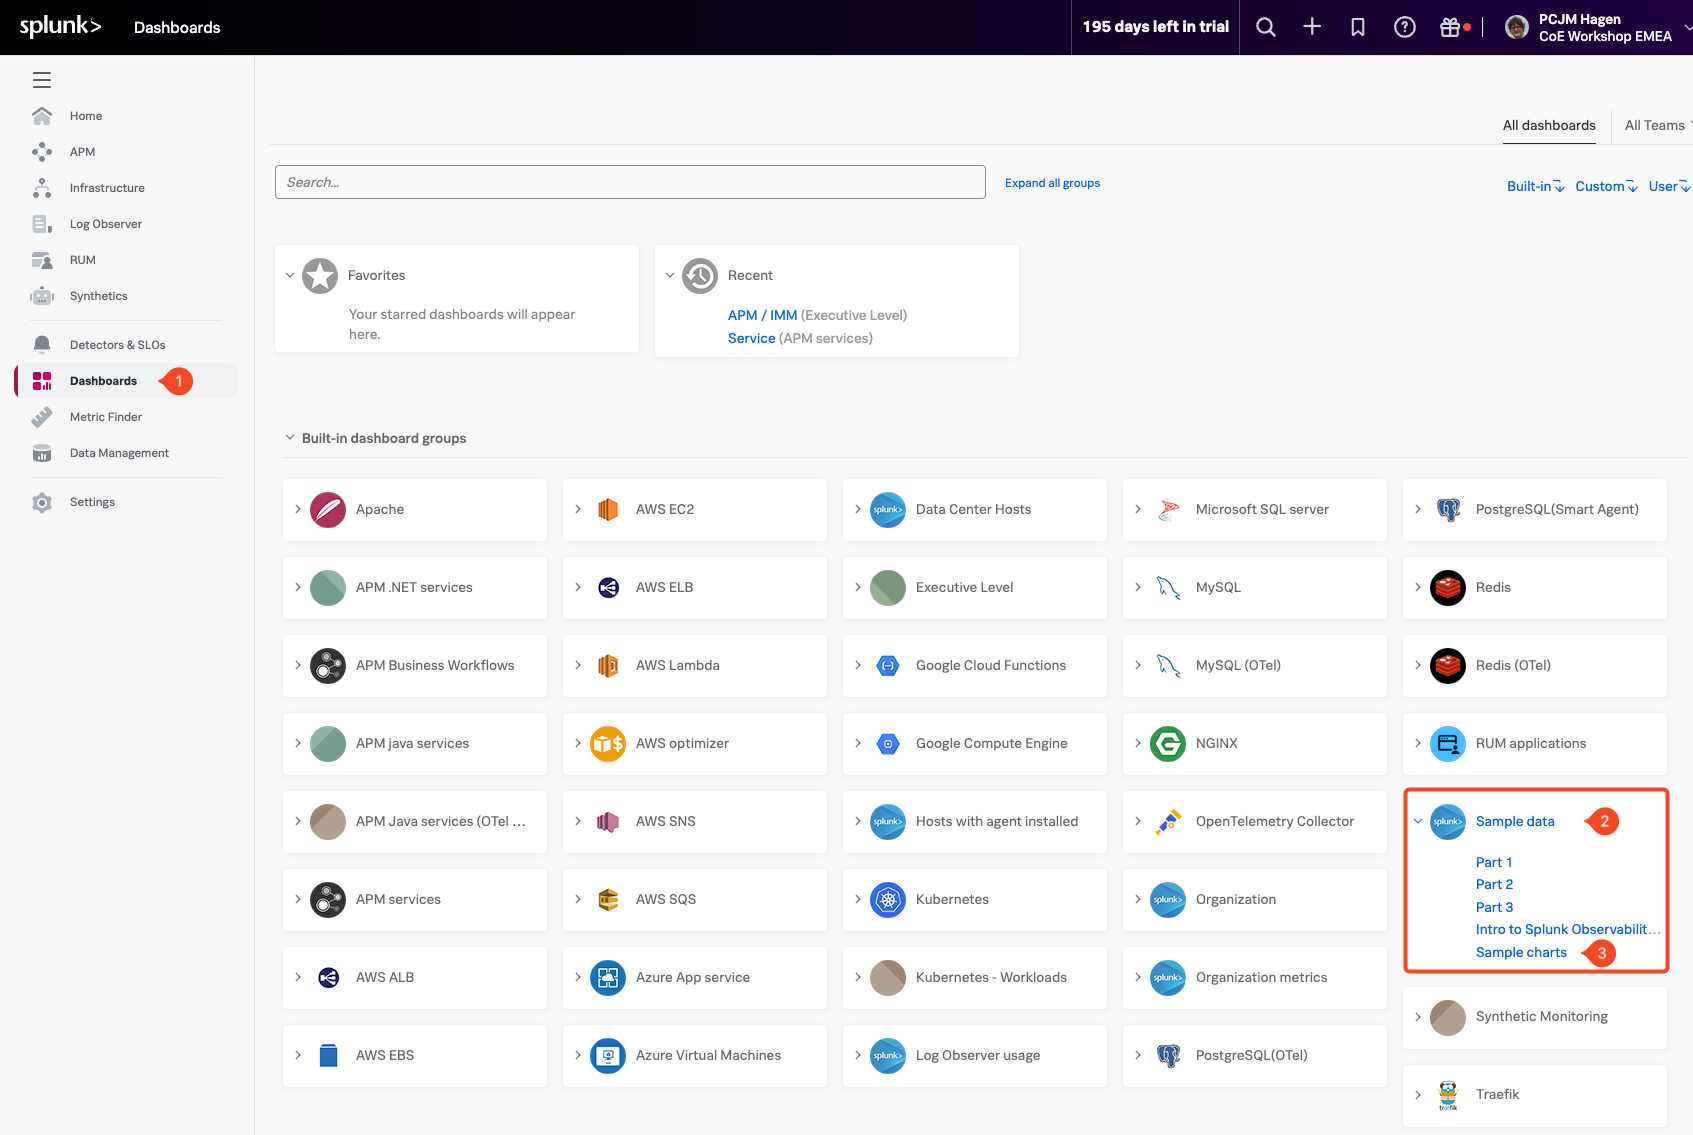
Task: Switch to the All dashboards tab
Action: (1549, 125)
